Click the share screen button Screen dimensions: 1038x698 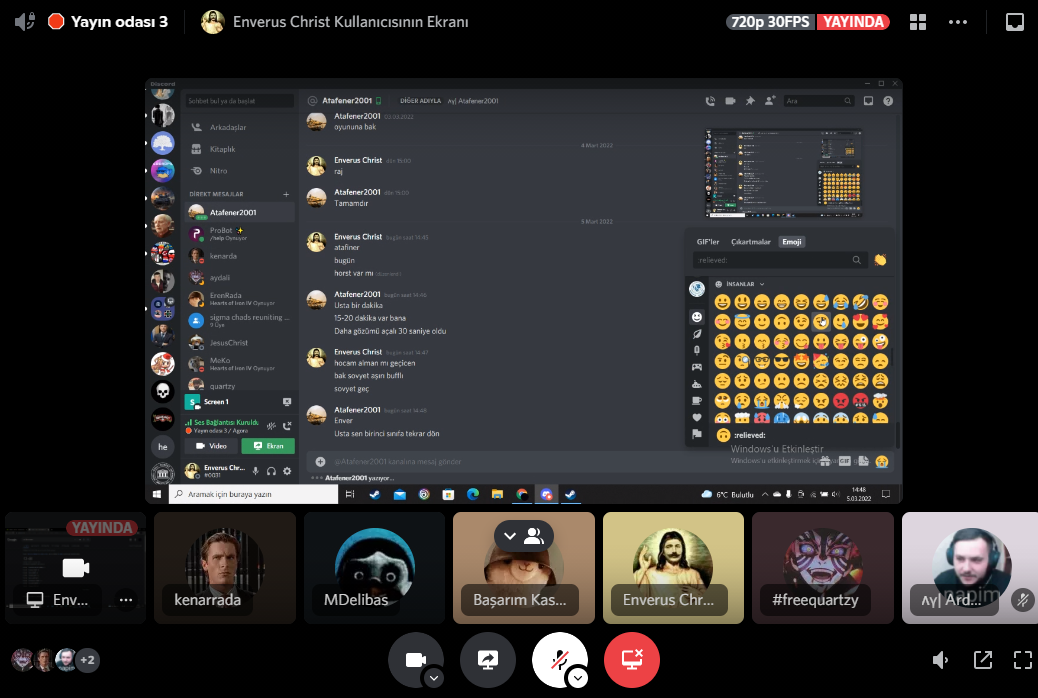487,660
